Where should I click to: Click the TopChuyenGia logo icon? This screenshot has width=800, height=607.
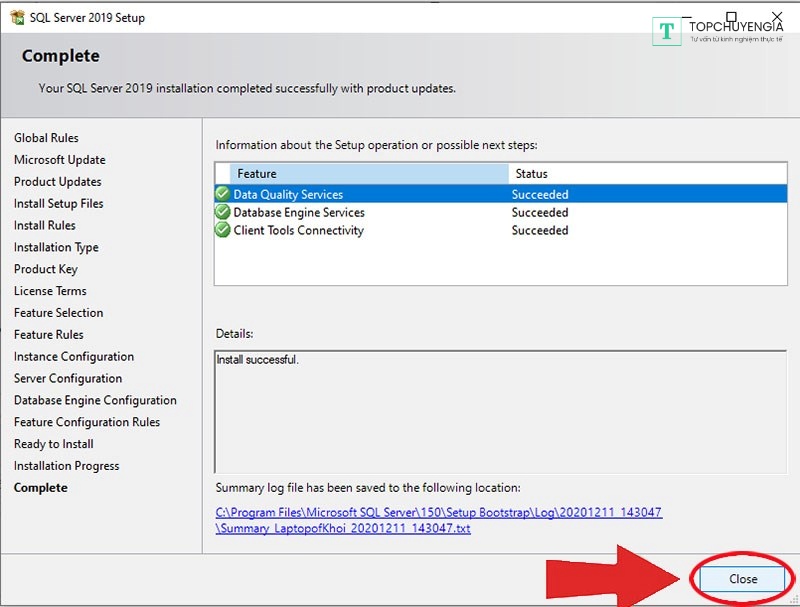click(666, 31)
